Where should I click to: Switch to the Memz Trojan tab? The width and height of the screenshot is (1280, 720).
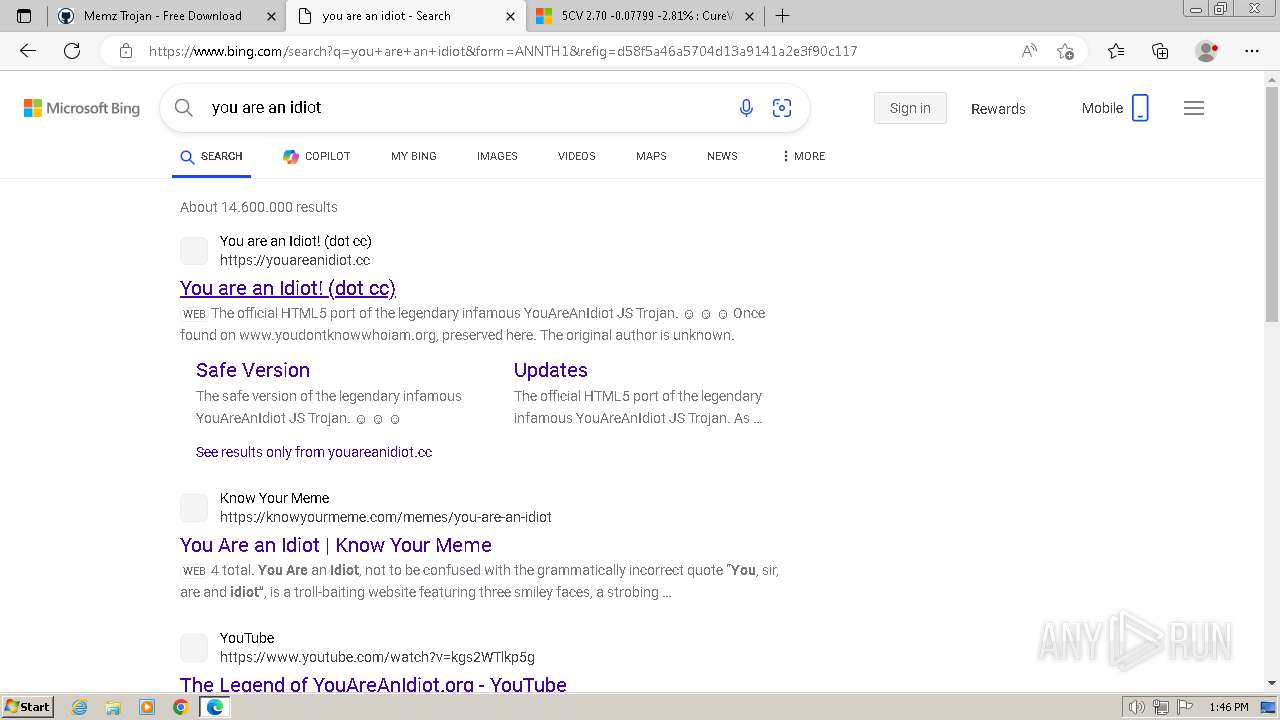coord(165,16)
